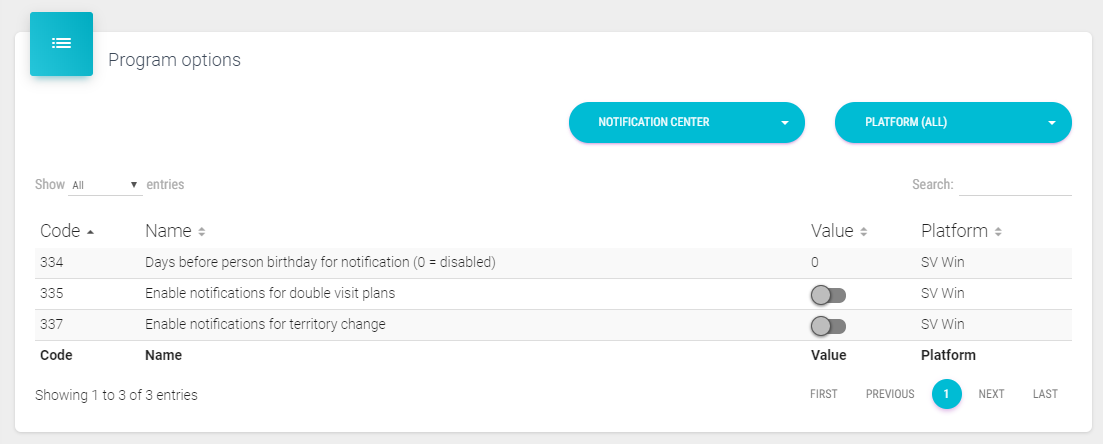Click the Previous page link
1103x444 pixels.
coord(890,394)
